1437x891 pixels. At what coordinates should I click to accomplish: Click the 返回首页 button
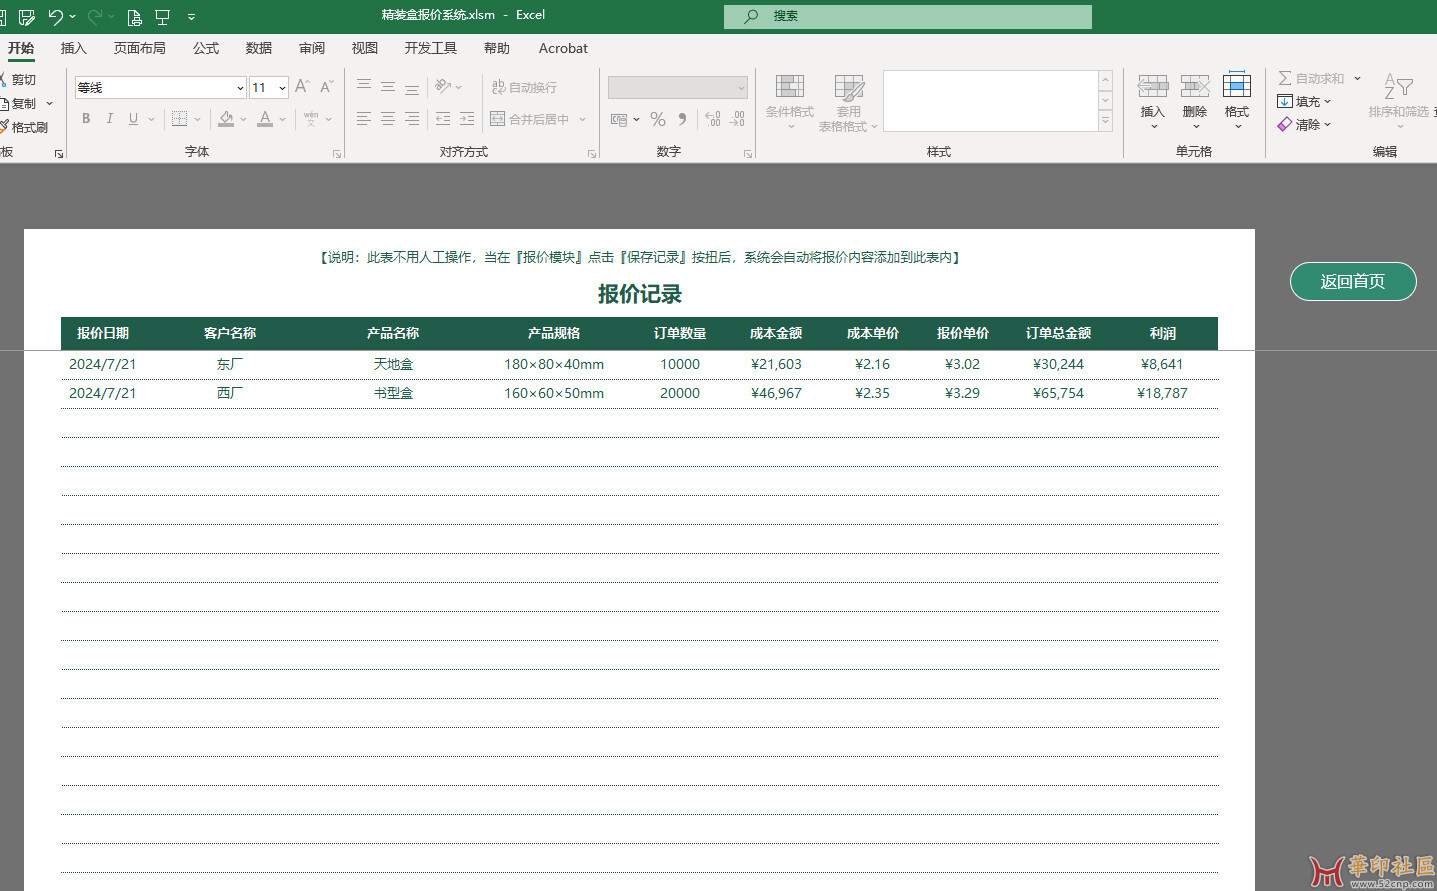pyautogui.click(x=1353, y=281)
